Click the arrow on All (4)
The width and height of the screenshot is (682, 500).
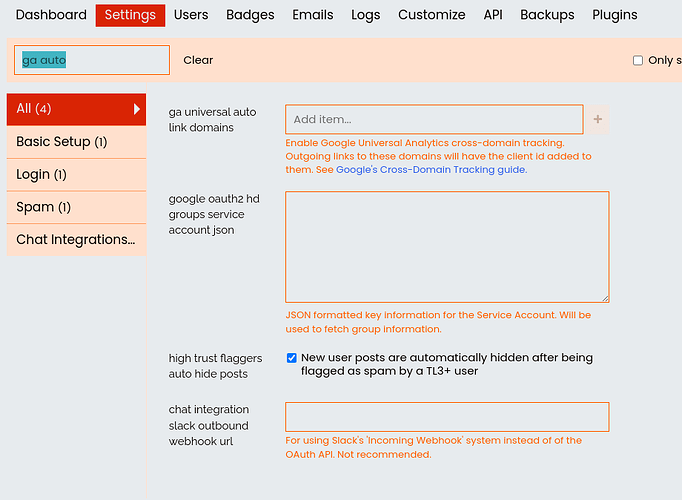[137, 109]
